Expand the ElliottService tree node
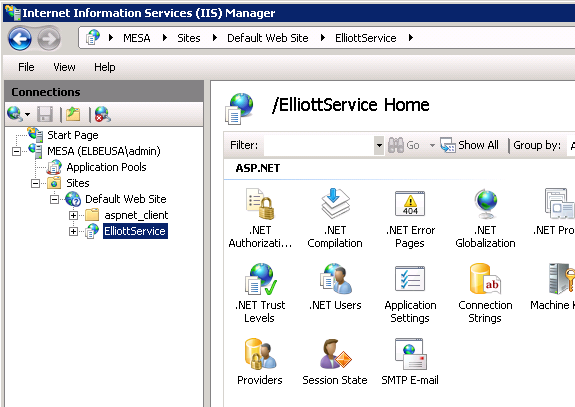The image size is (575, 407). pyautogui.click(x=74, y=231)
